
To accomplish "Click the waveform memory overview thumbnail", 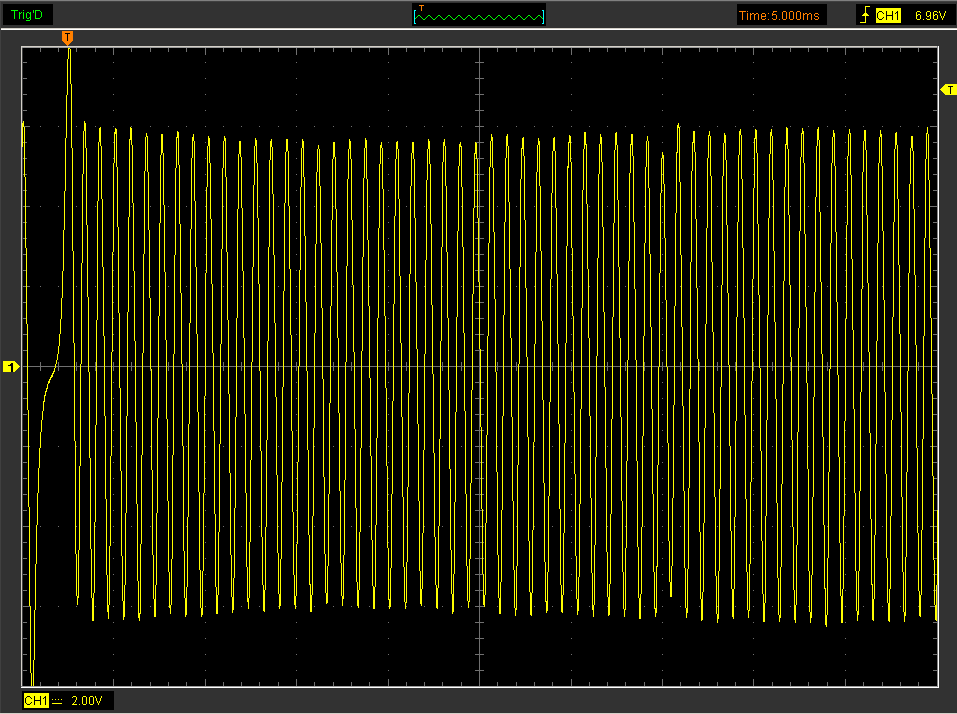I will click(x=478, y=15).
